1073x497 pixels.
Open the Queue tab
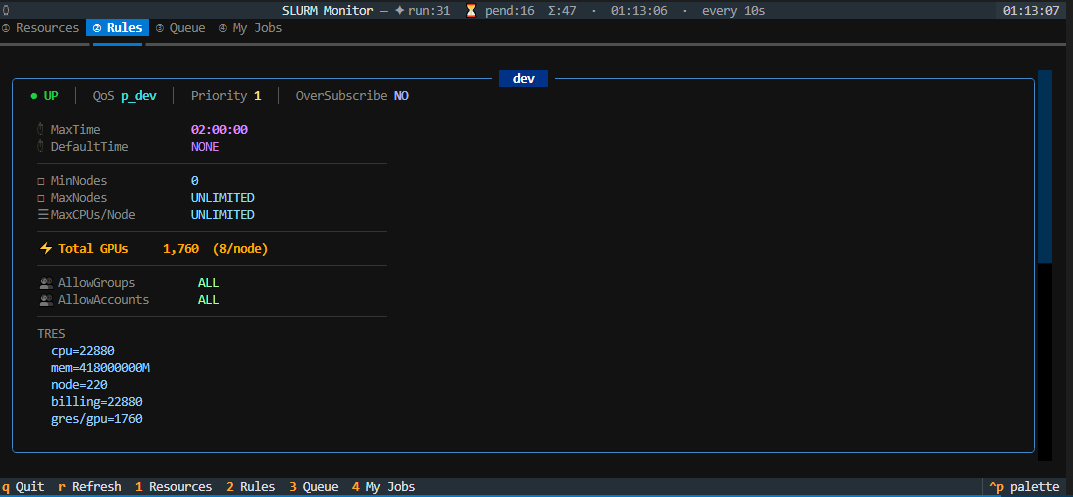point(181,28)
